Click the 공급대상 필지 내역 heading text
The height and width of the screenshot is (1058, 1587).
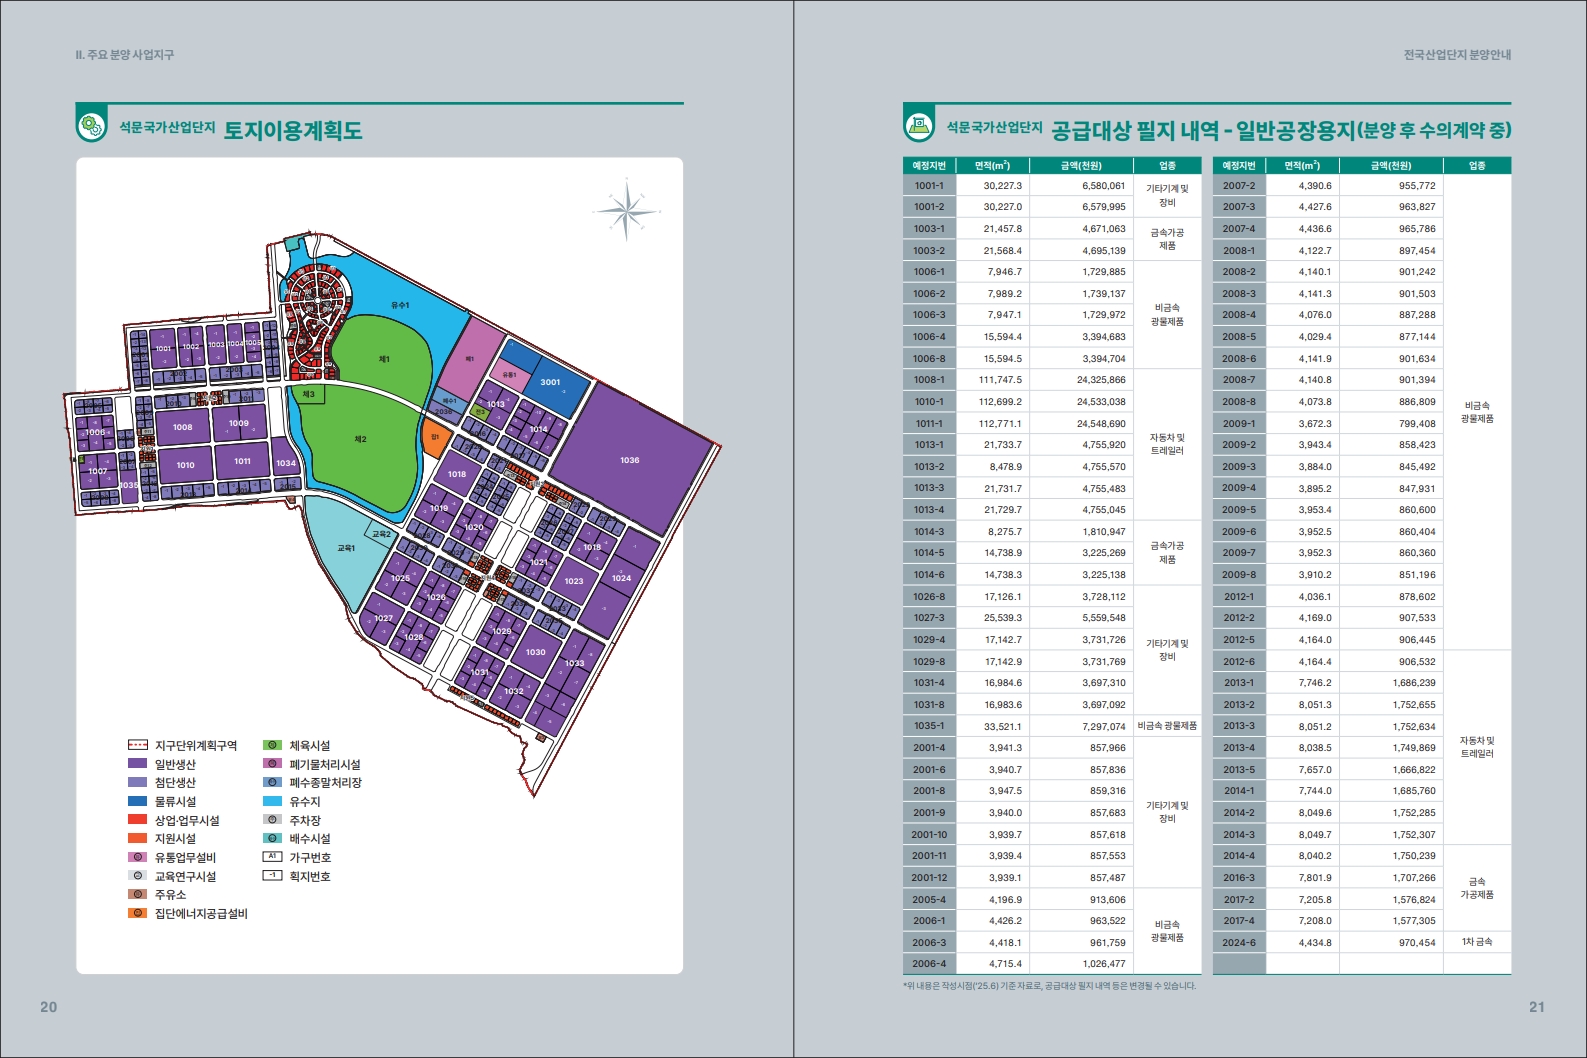coord(1135,130)
